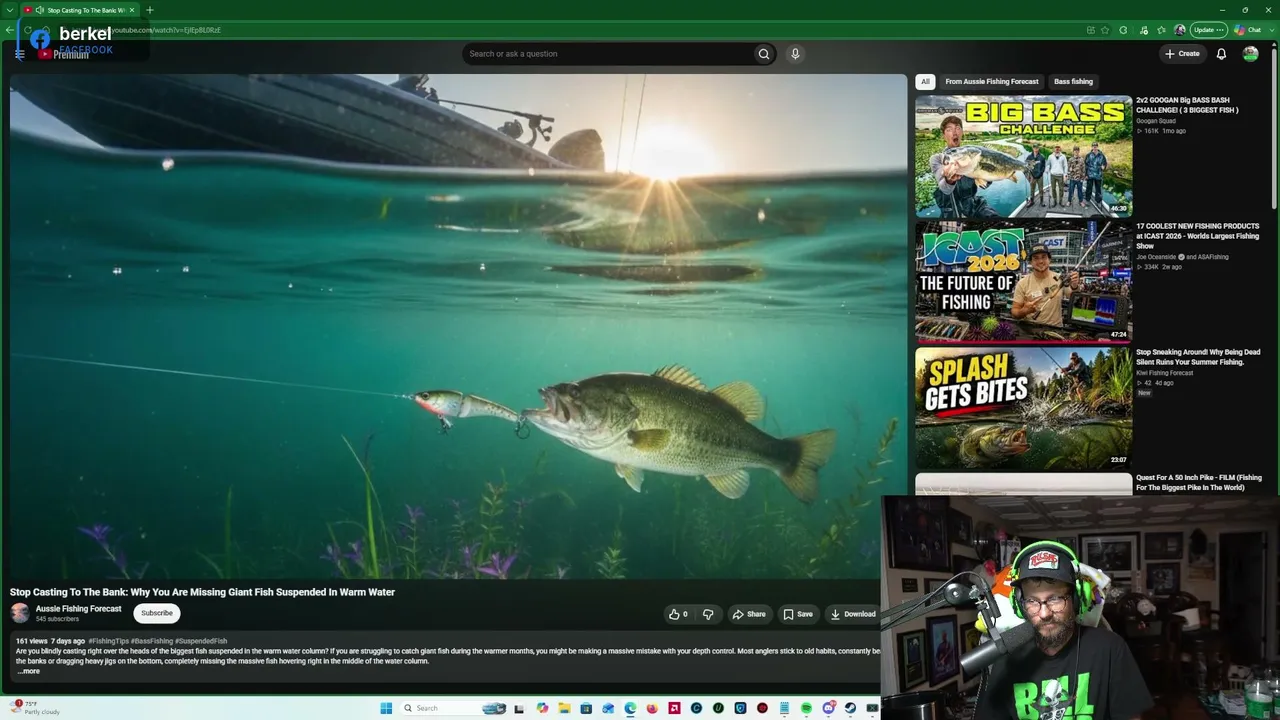
Task: Open Firefox from the taskbar
Action: tap(652, 708)
